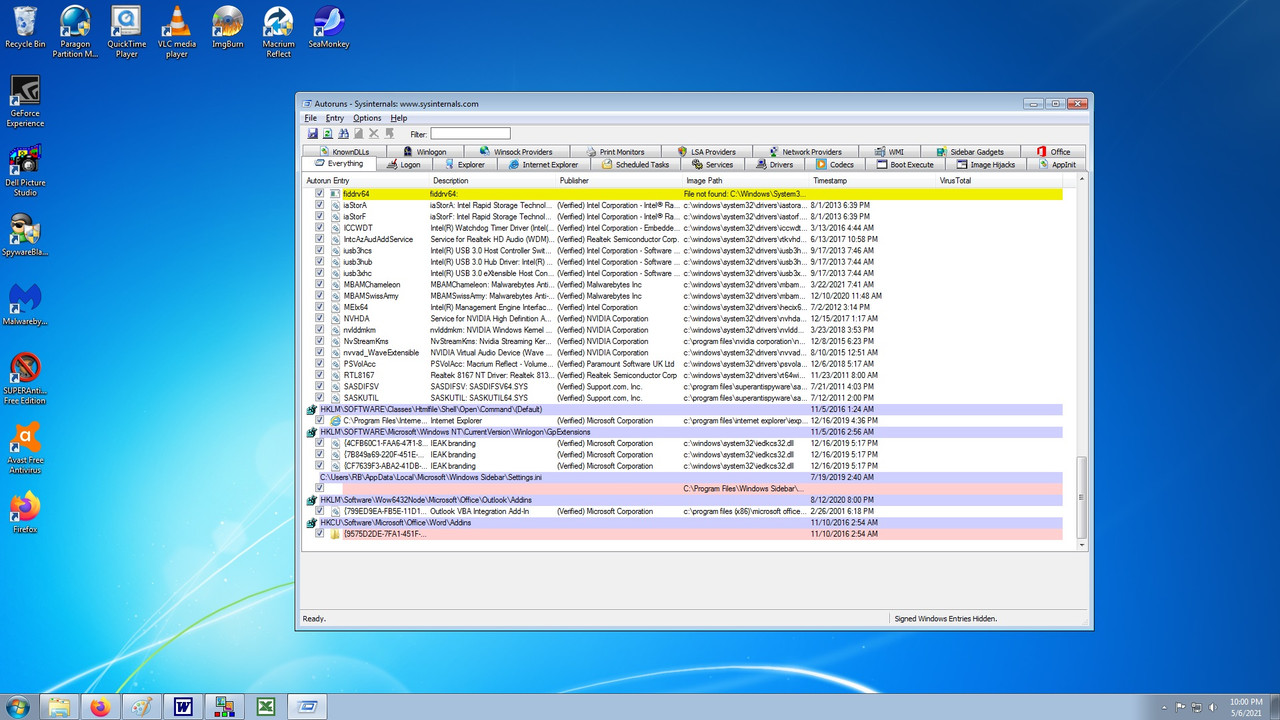Uncheck the Outlook VBA Integration Add-In checkbox
The width and height of the screenshot is (1280, 720).
(320, 511)
